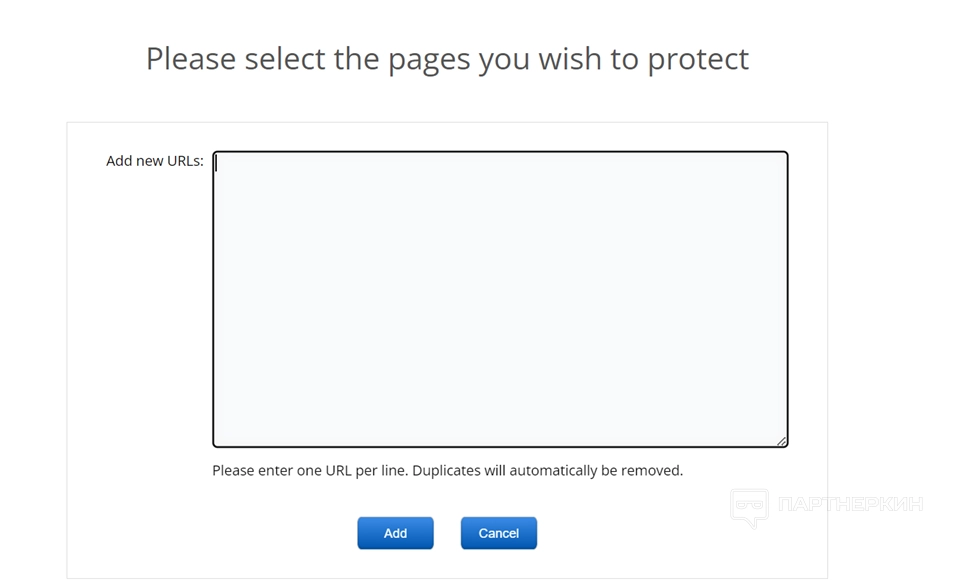Click the Add button
974x581 pixels.
point(395,533)
